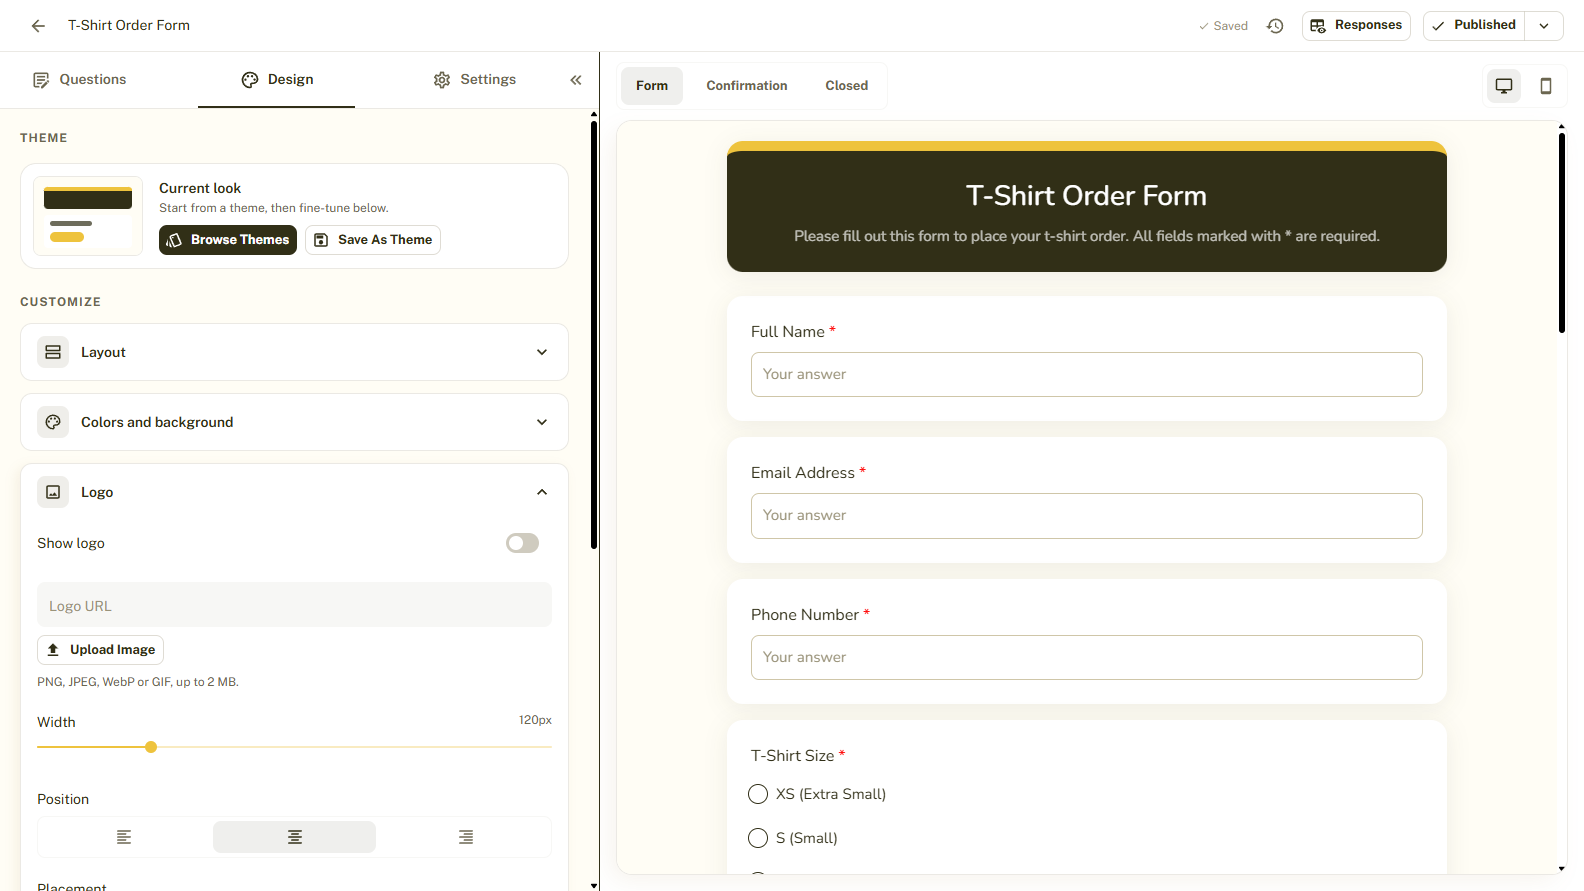The height and width of the screenshot is (891, 1584).
Task: Click the Published button
Action: tap(1474, 26)
